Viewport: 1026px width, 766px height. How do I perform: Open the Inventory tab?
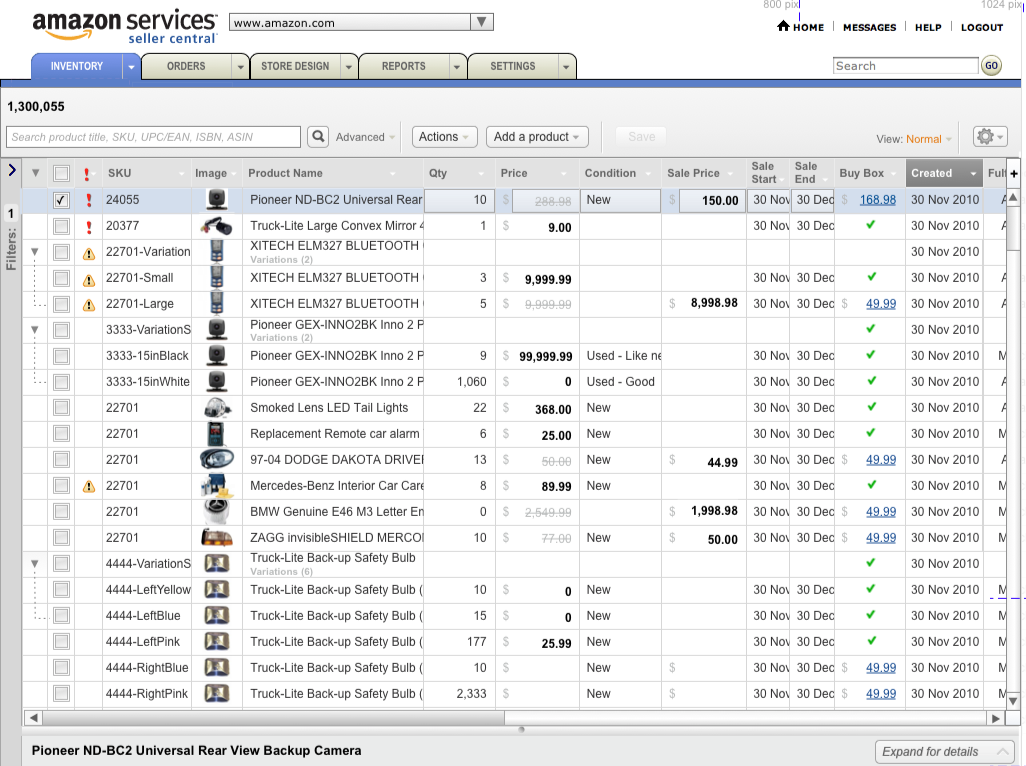(77, 66)
